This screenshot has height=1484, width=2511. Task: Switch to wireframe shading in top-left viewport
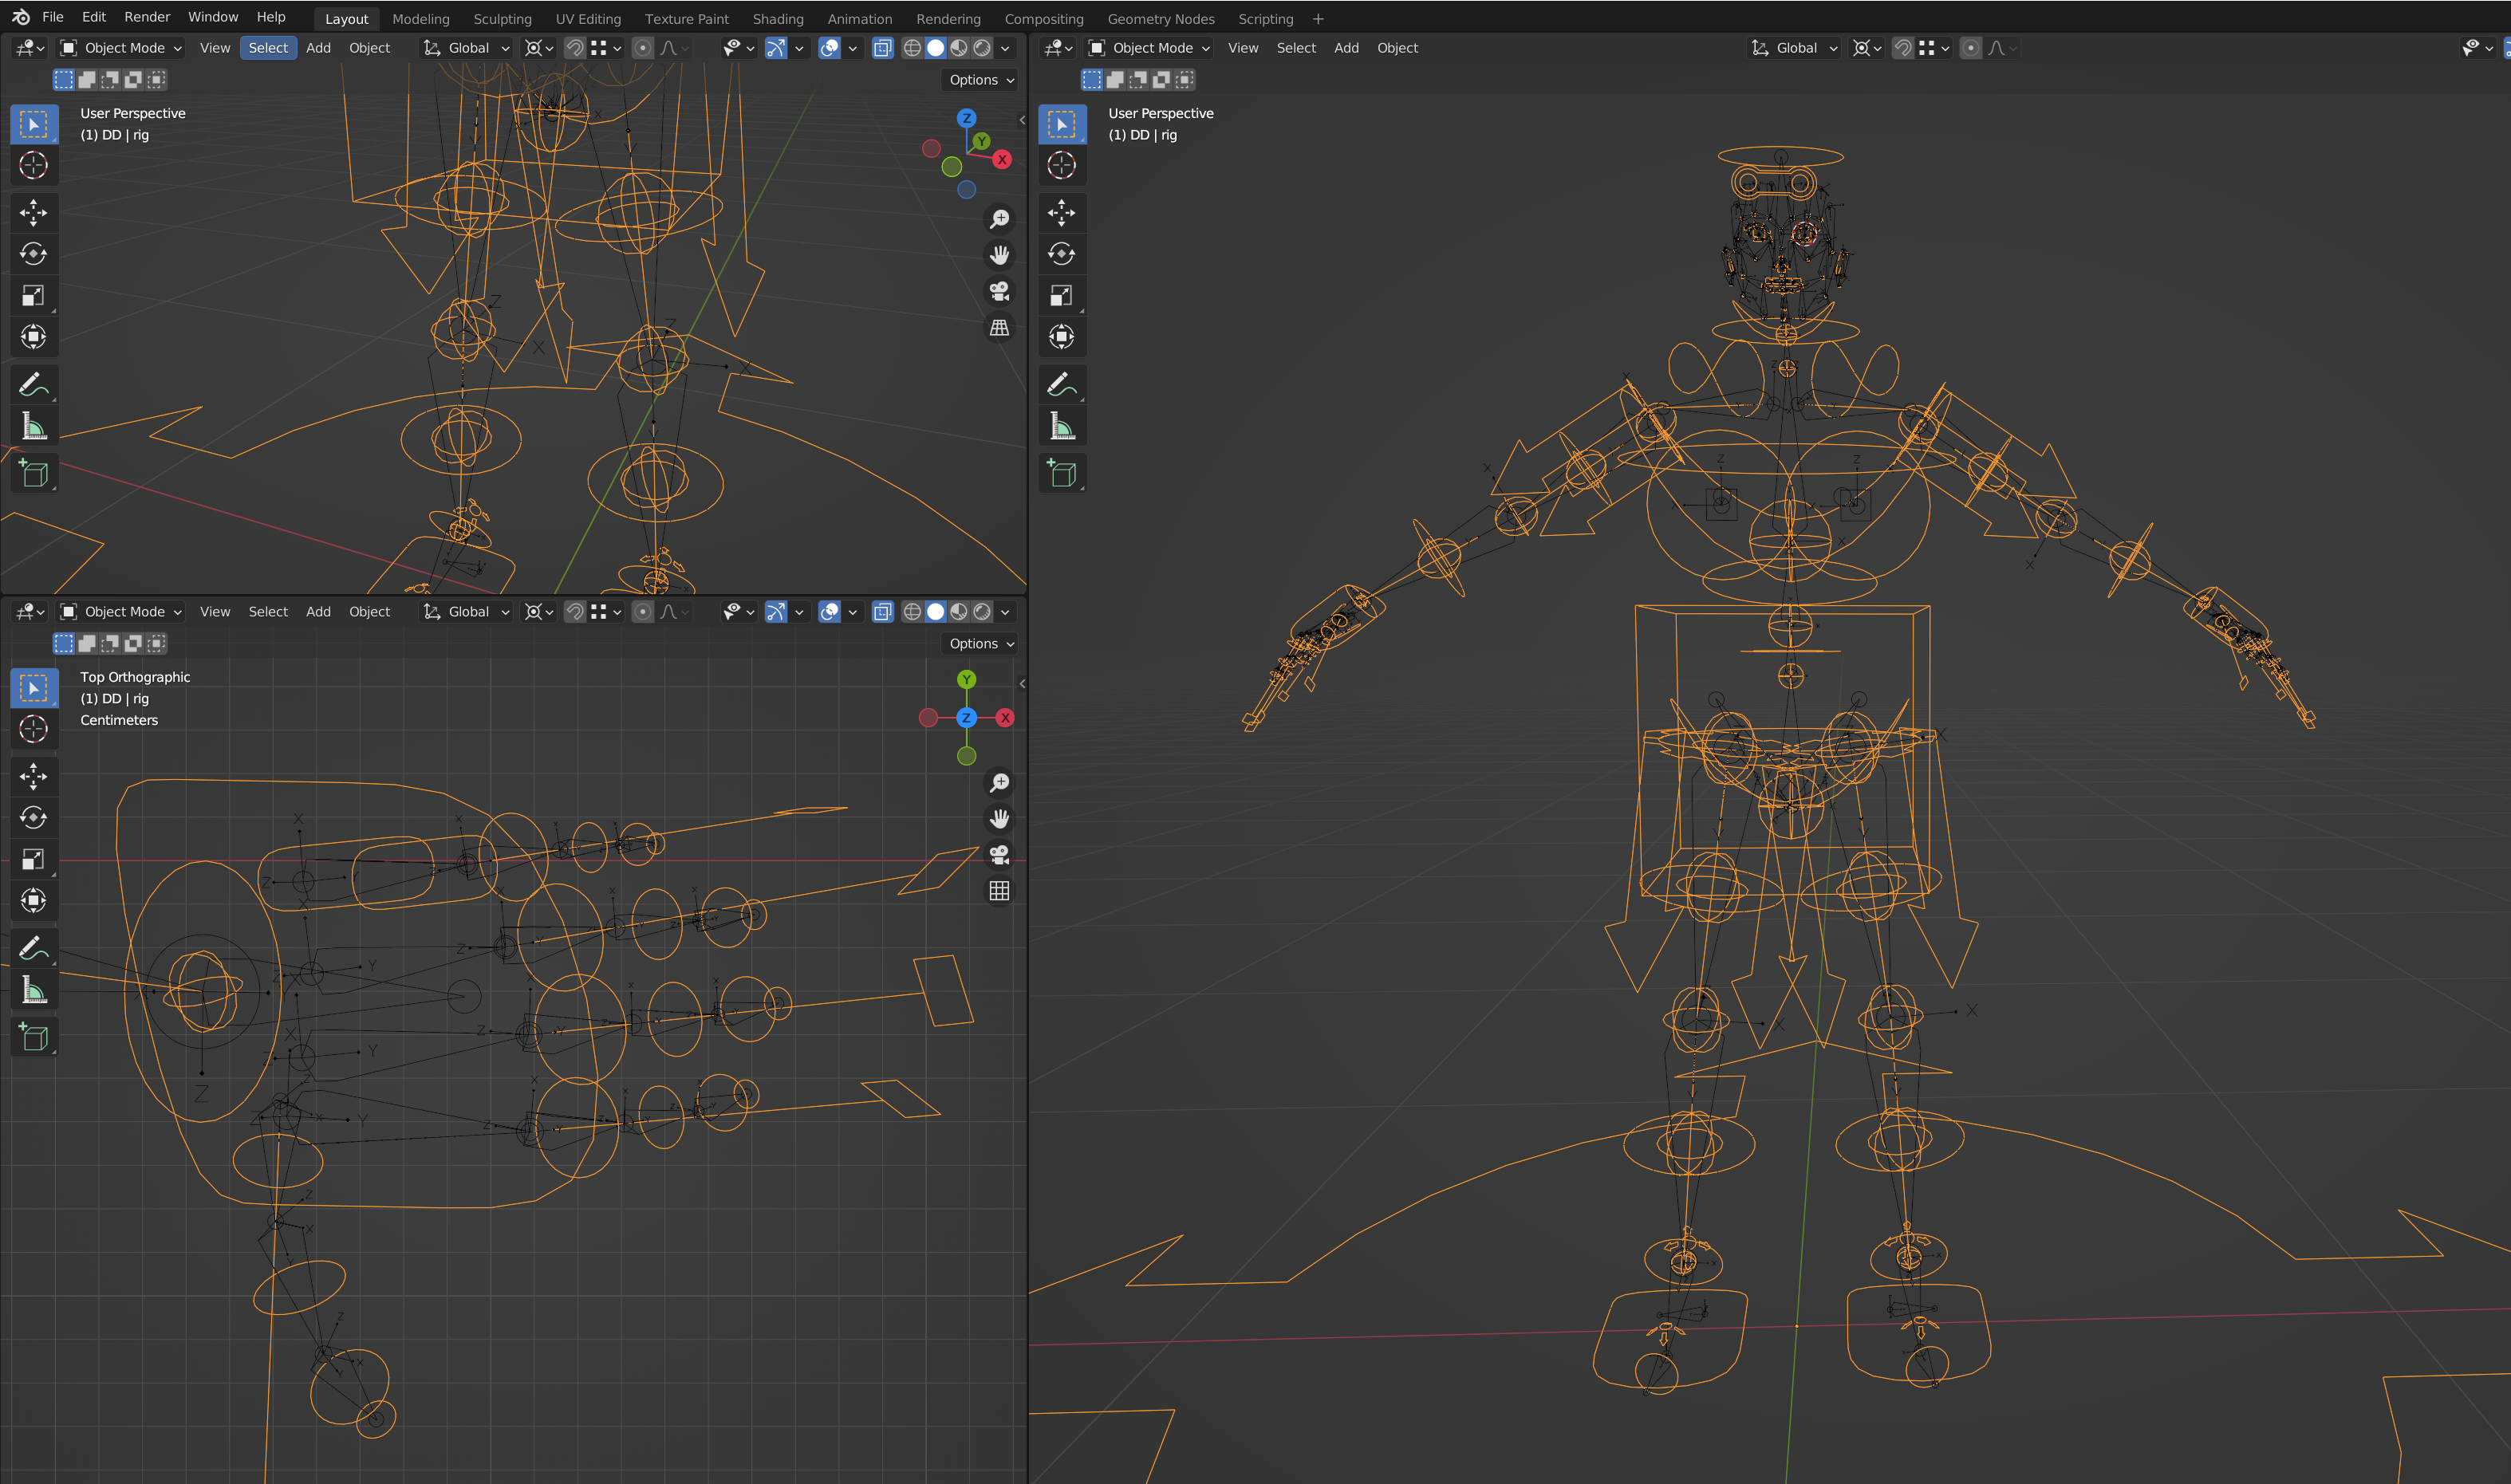[x=912, y=48]
